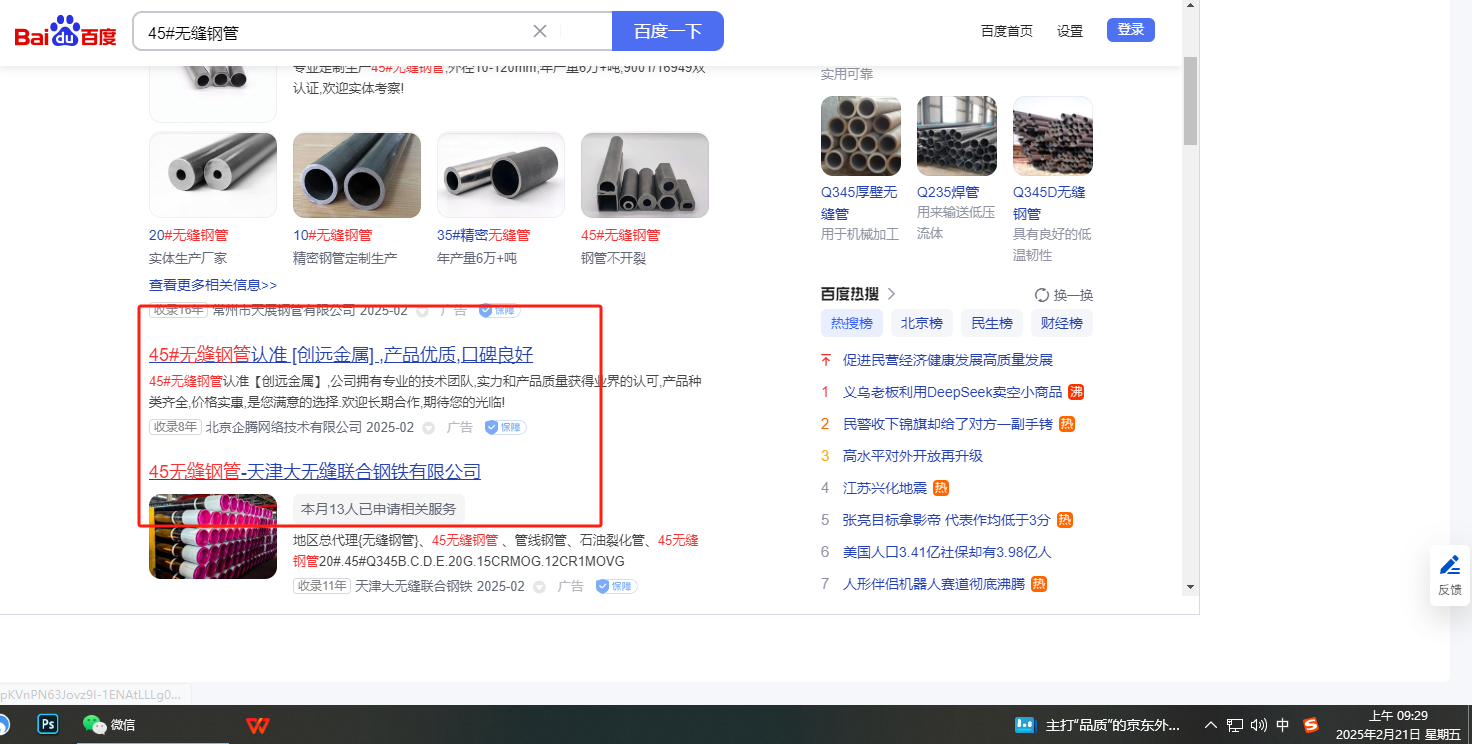The width and height of the screenshot is (1472, 744).
Task: Click the 保障 badge beside 天津大无缝联合钢铁
Action: click(x=616, y=586)
